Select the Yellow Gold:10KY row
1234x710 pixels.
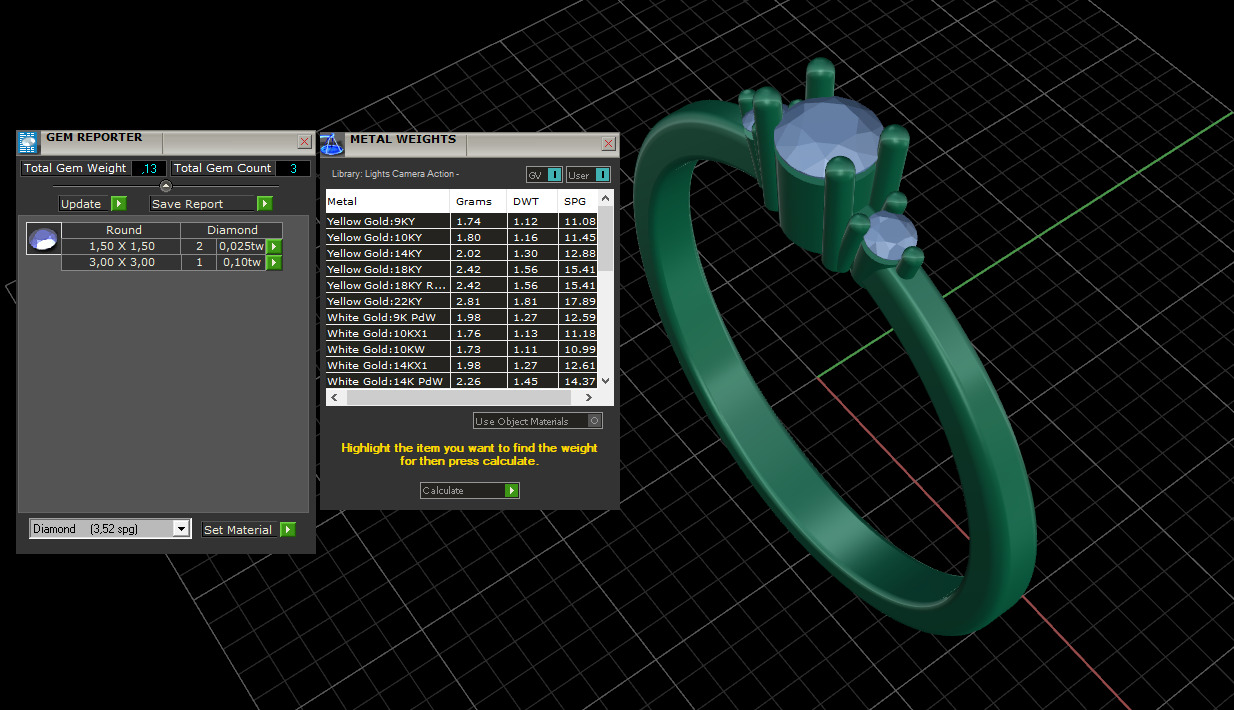[461, 237]
